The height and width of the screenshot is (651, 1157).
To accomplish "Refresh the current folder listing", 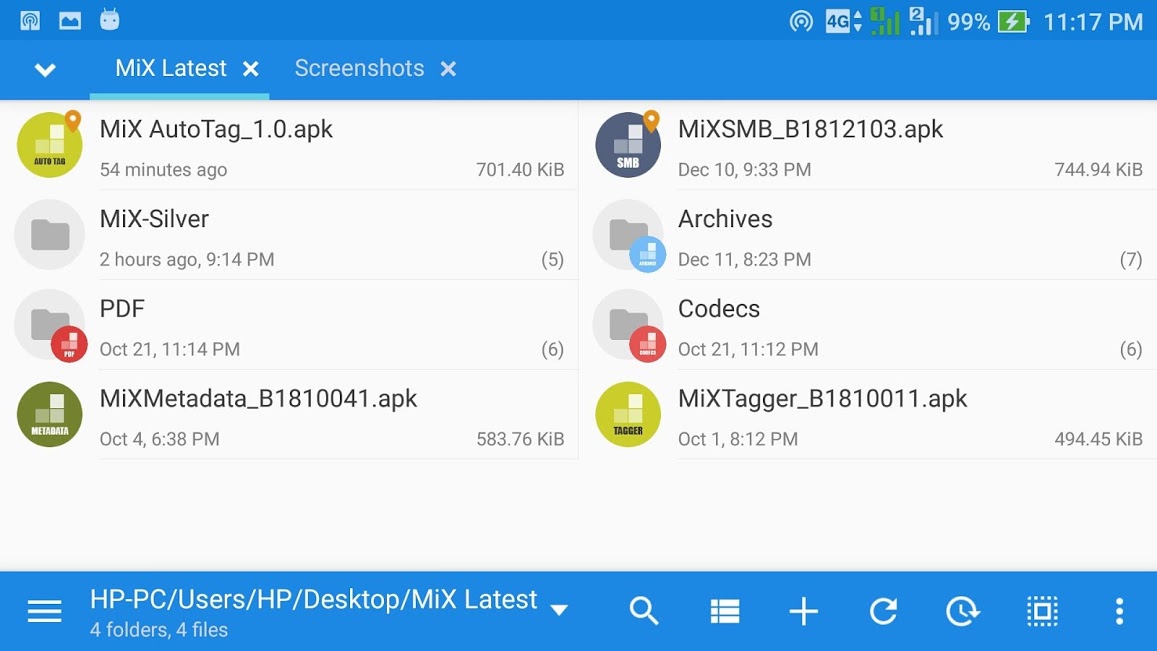I will click(x=883, y=610).
